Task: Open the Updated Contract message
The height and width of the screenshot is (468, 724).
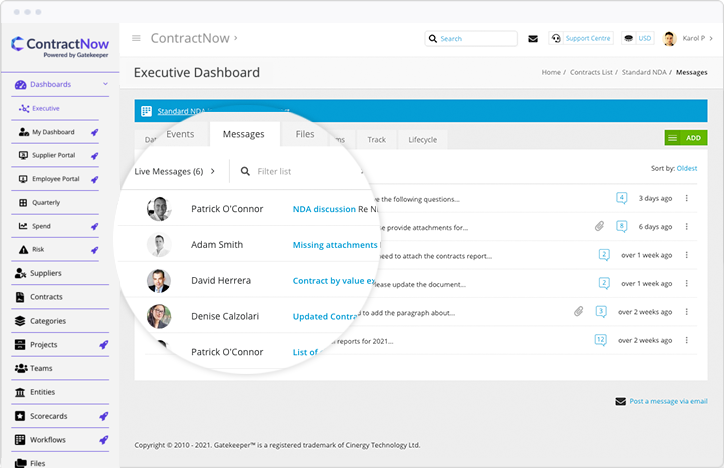Action: coord(325,317)
